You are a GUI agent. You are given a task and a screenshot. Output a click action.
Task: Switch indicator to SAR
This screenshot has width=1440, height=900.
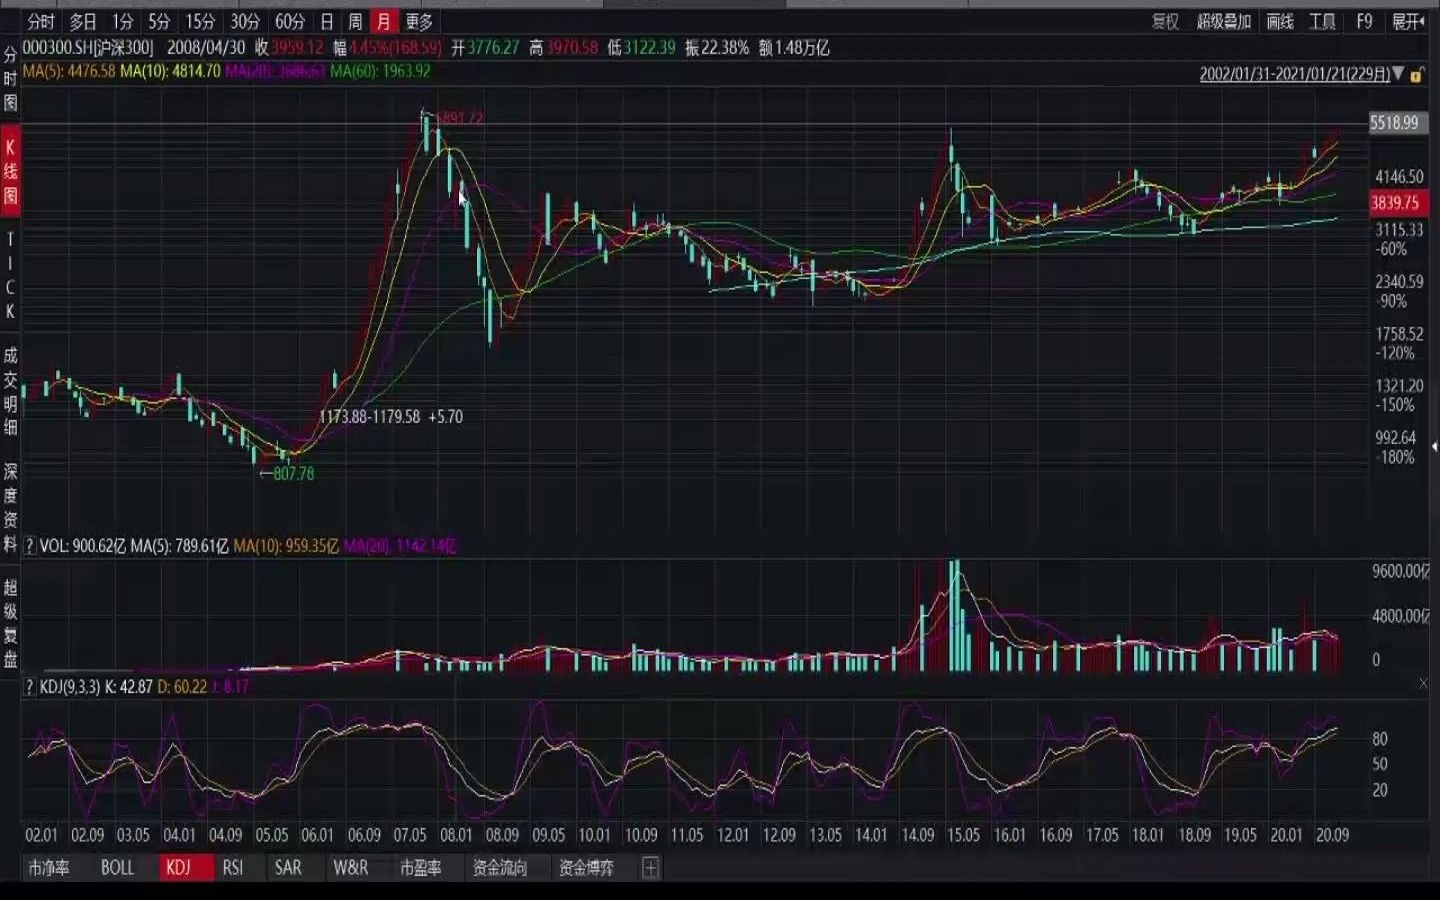click(288, 868)
